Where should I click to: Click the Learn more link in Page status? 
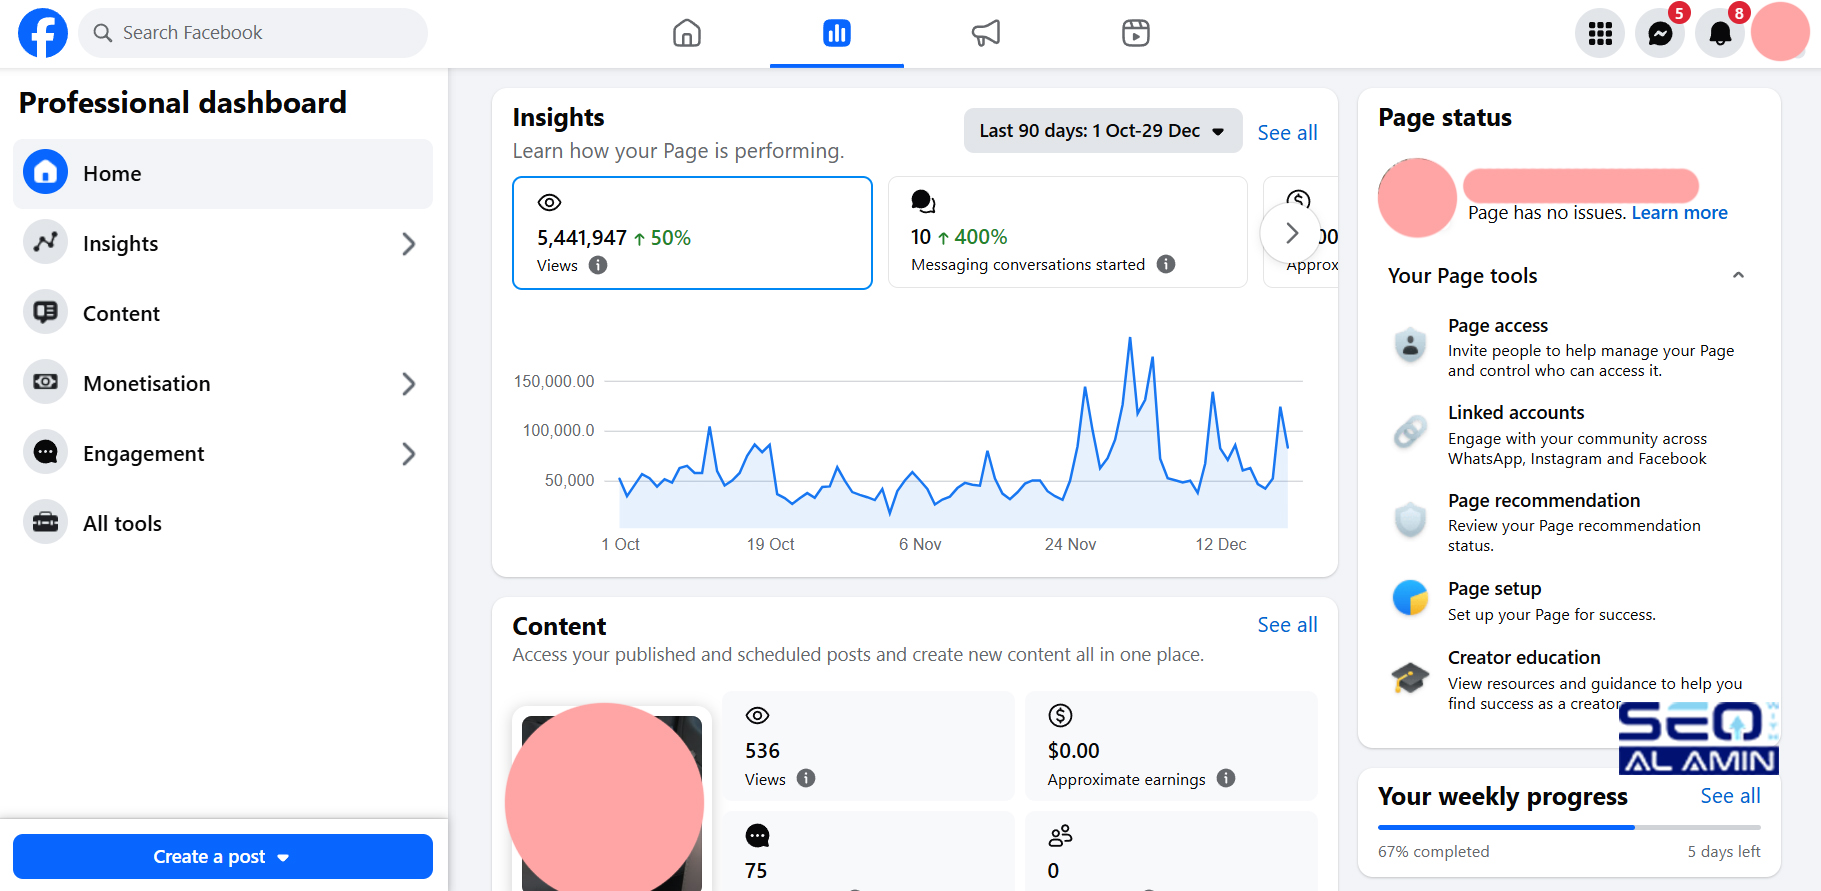tap(1679, 213)
